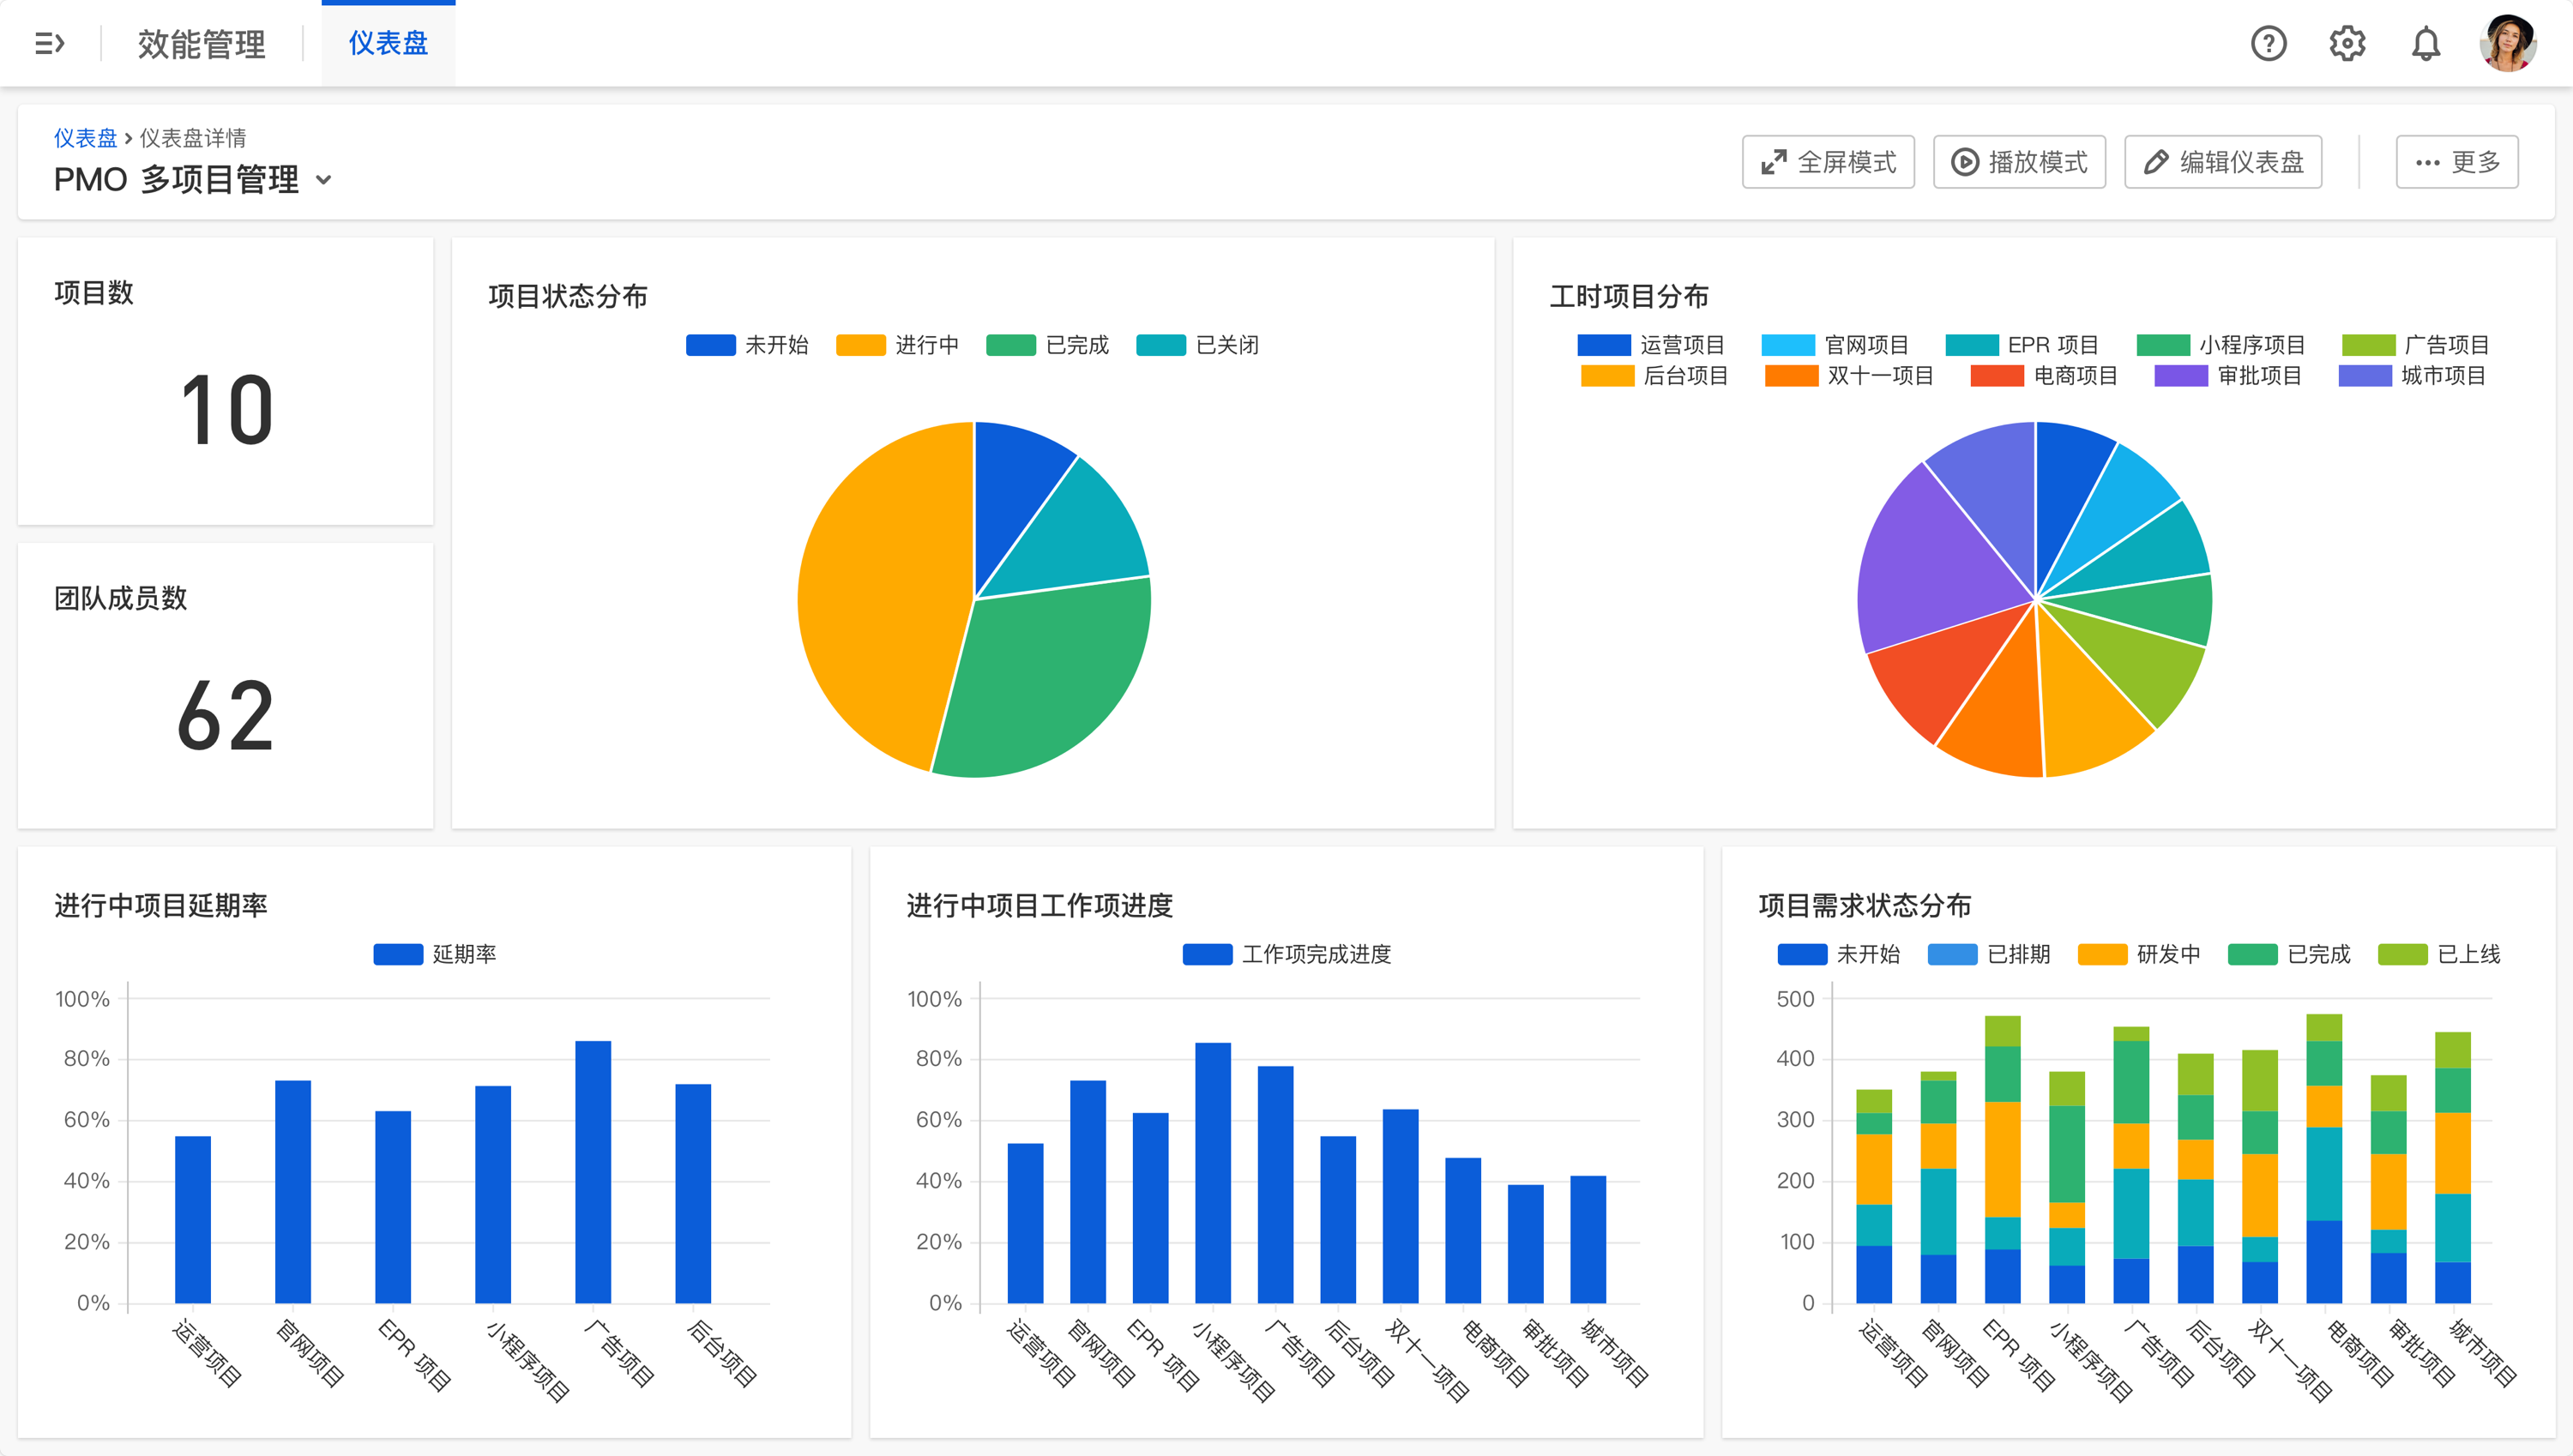Click 运营项目 bar in 延期率 chart

(x=193, y=1220)
